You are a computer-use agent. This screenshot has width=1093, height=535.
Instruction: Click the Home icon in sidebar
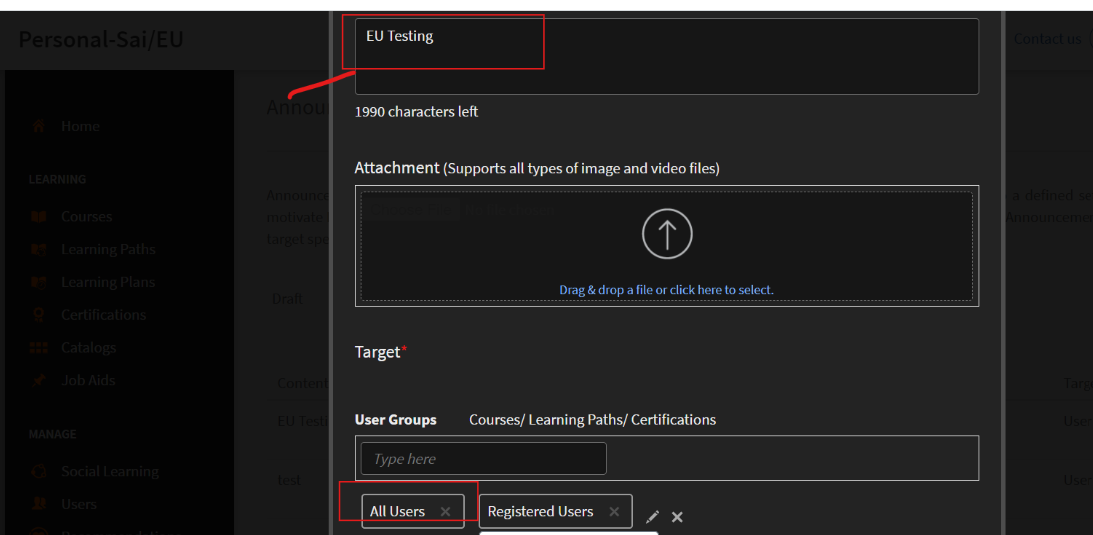pyautogui.click(x=39, y=127)
